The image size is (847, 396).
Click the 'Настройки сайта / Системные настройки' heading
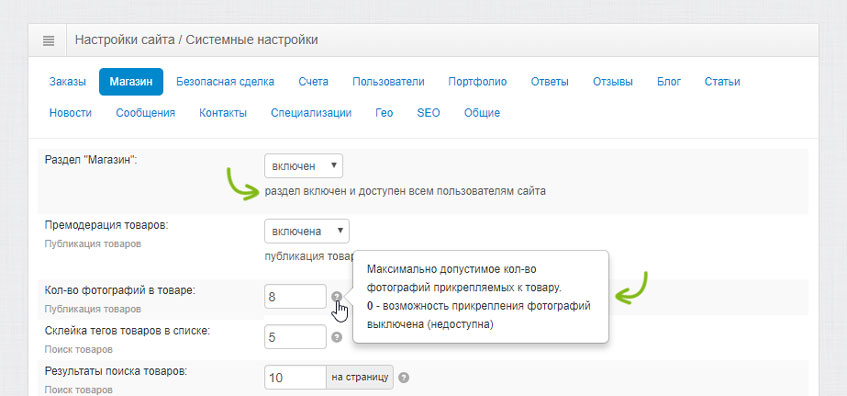click(x=196, y=39)
